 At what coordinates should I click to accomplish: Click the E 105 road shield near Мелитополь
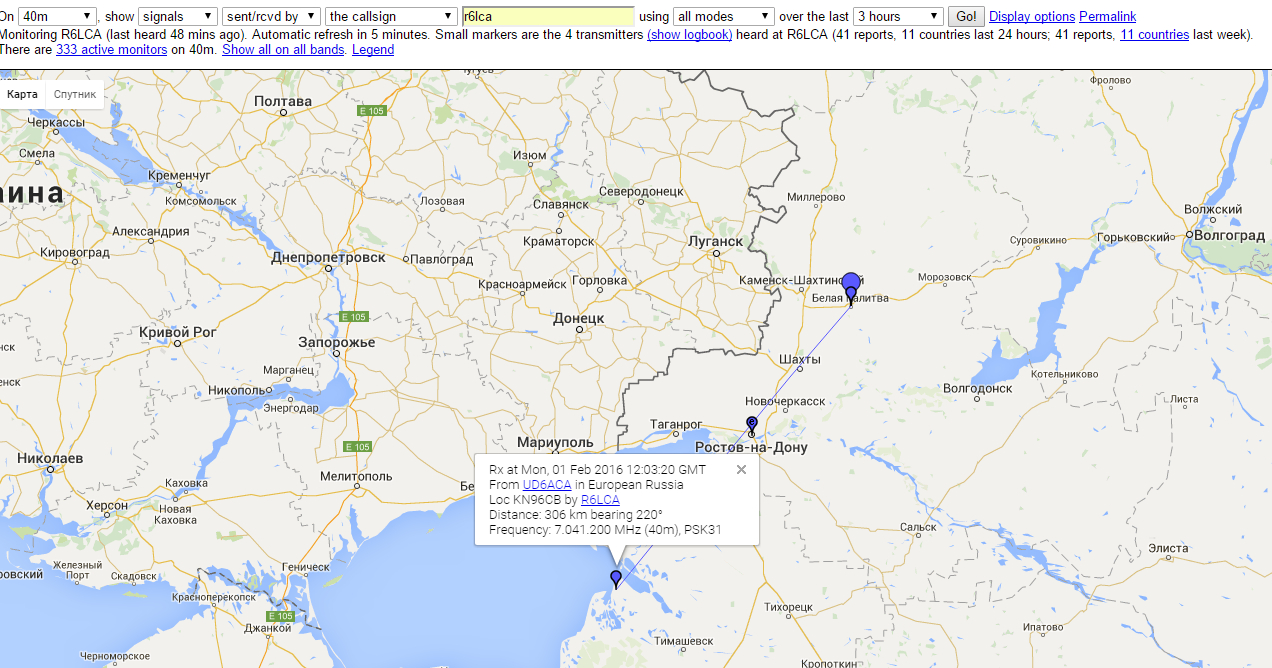(x=358, y=447)
